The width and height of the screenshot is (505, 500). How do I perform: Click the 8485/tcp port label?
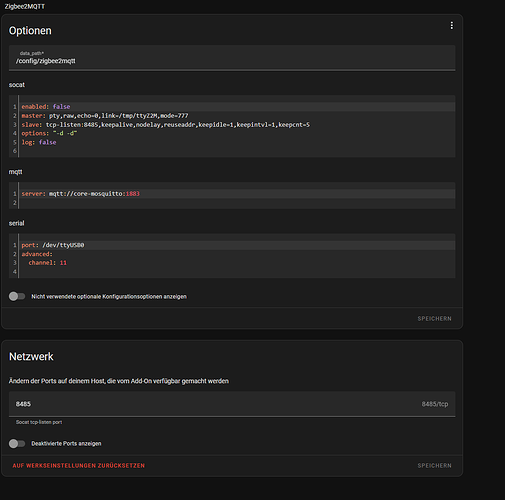point(435,404)
